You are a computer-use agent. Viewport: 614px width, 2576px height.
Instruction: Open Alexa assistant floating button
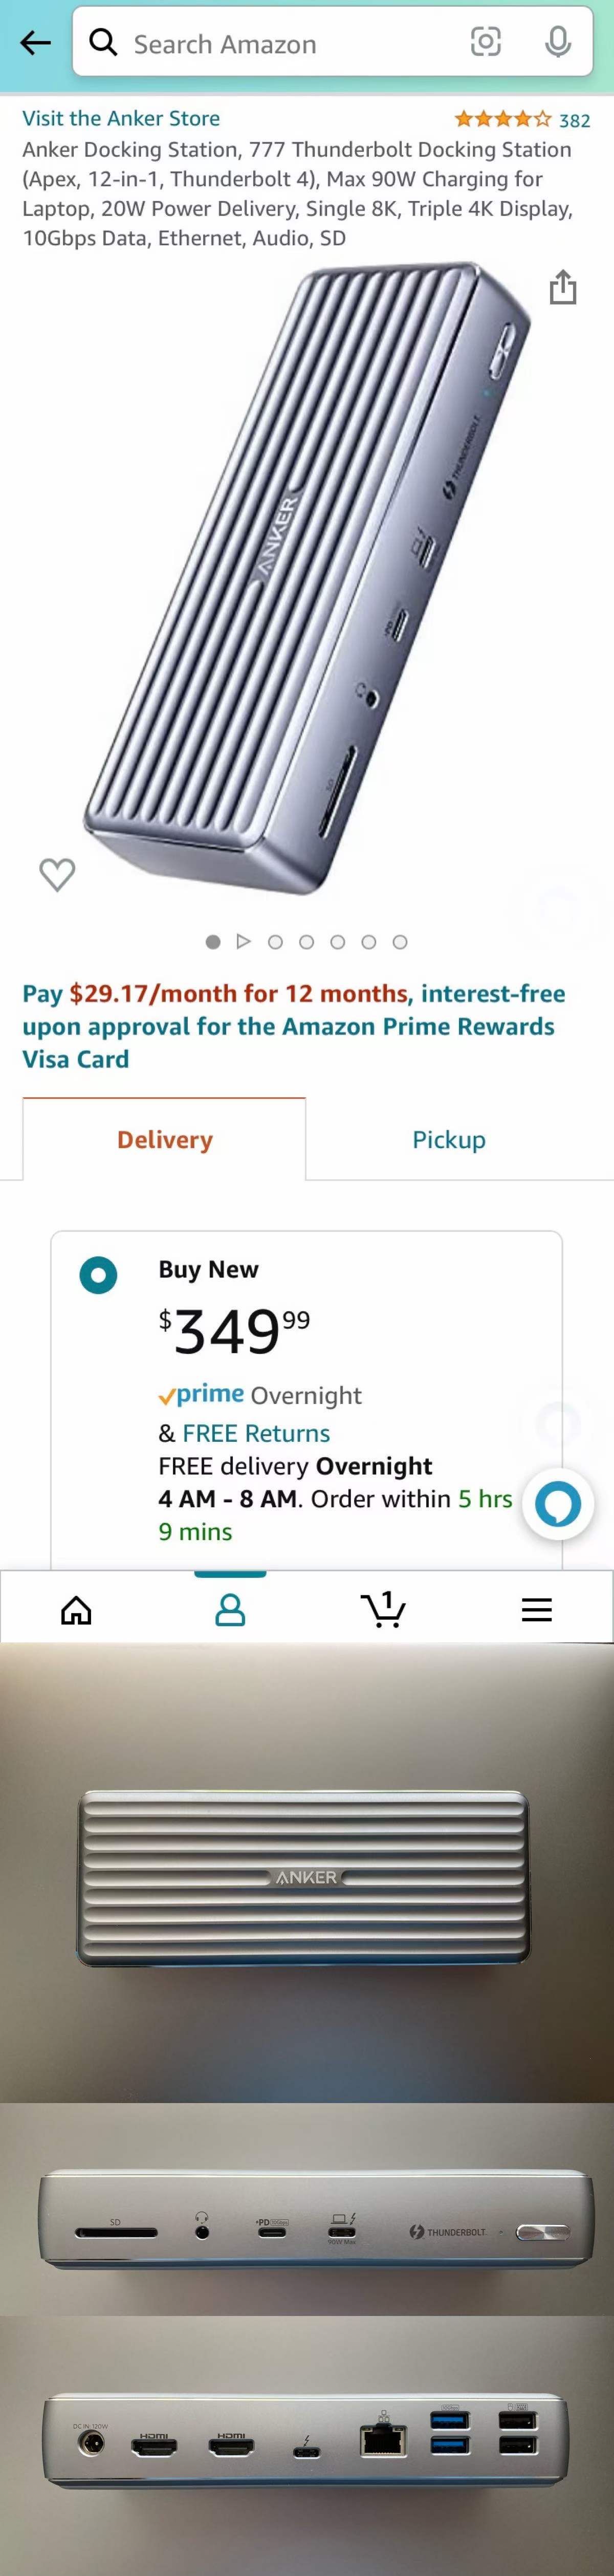(x=558, y=1503)
